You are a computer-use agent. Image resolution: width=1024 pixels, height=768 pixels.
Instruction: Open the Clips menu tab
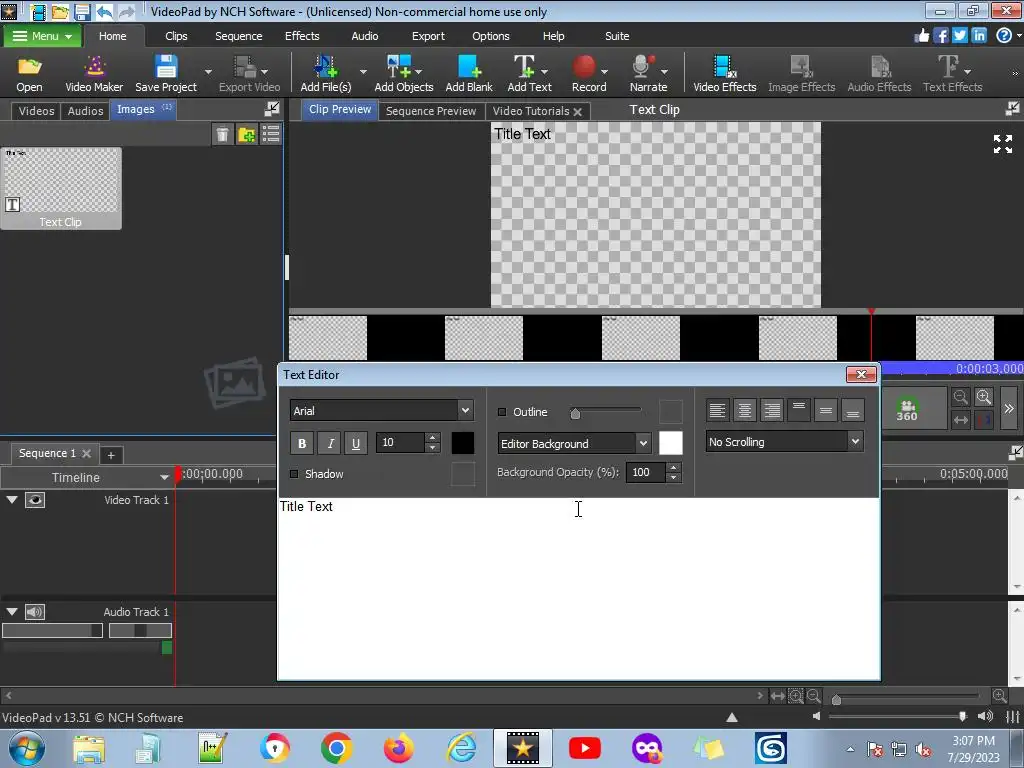176,36
